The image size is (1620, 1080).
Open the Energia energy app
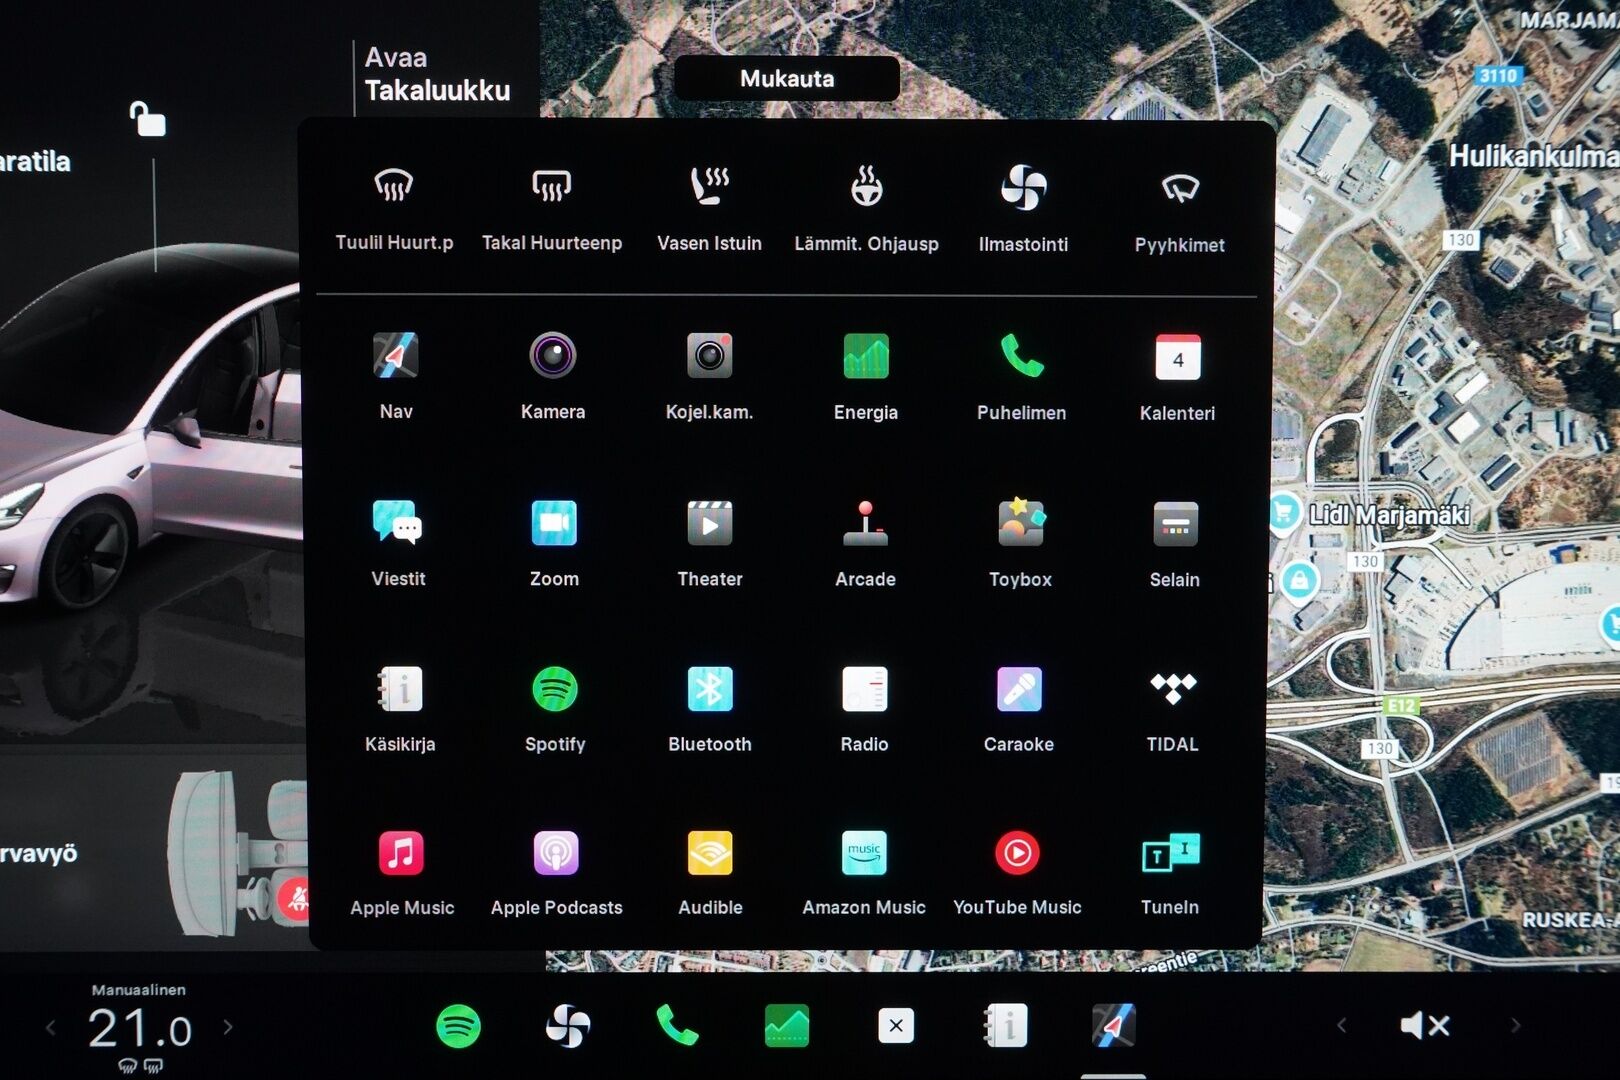866,376
